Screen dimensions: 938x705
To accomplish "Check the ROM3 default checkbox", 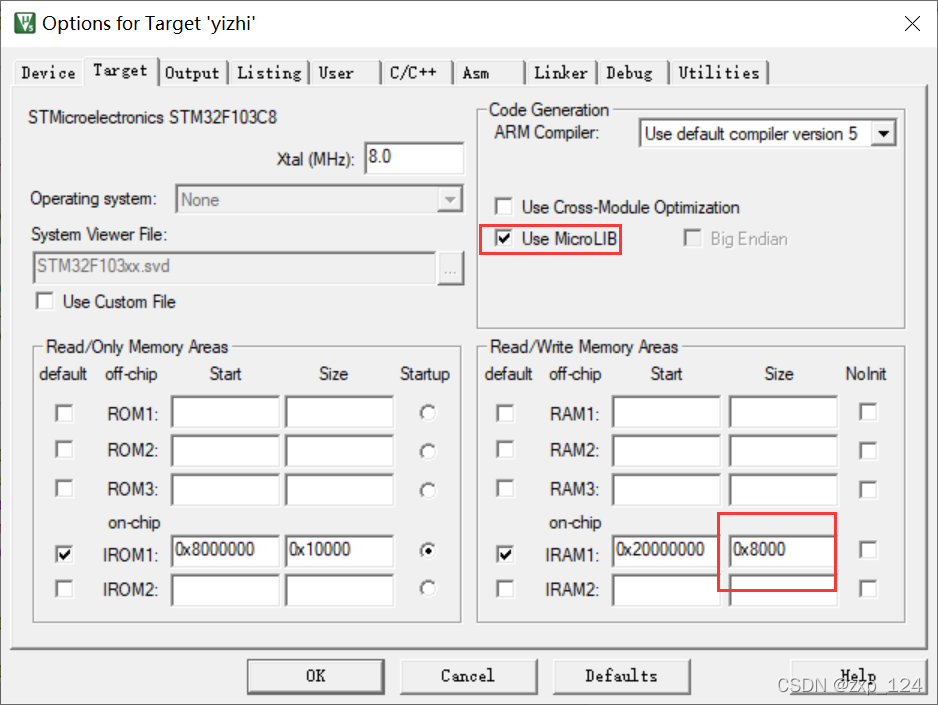I will 64,489.
